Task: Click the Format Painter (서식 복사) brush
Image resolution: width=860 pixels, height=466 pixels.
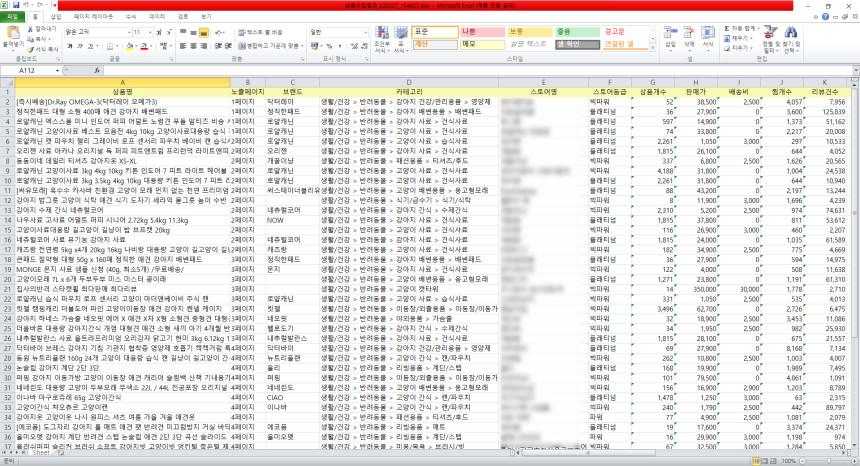Action: [x=30, y=49]
